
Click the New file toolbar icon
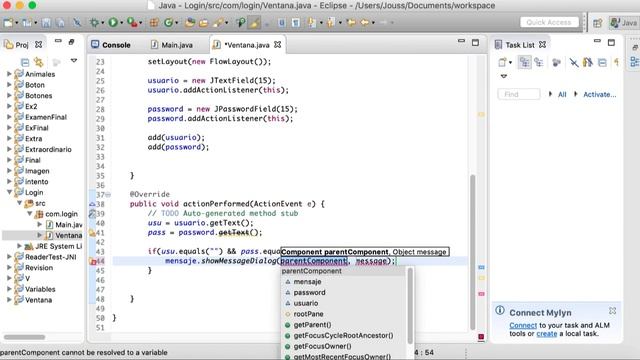point(8,23)
